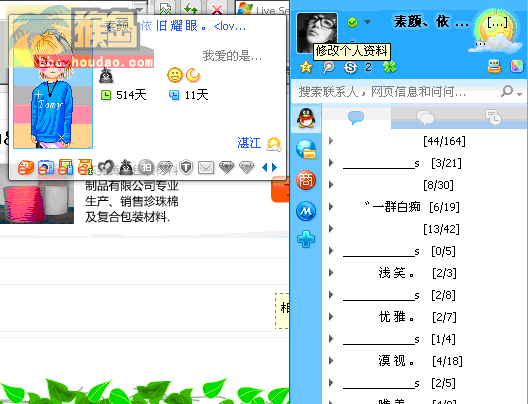Click the Qzone star icon under avatar

tap(306, 67)
